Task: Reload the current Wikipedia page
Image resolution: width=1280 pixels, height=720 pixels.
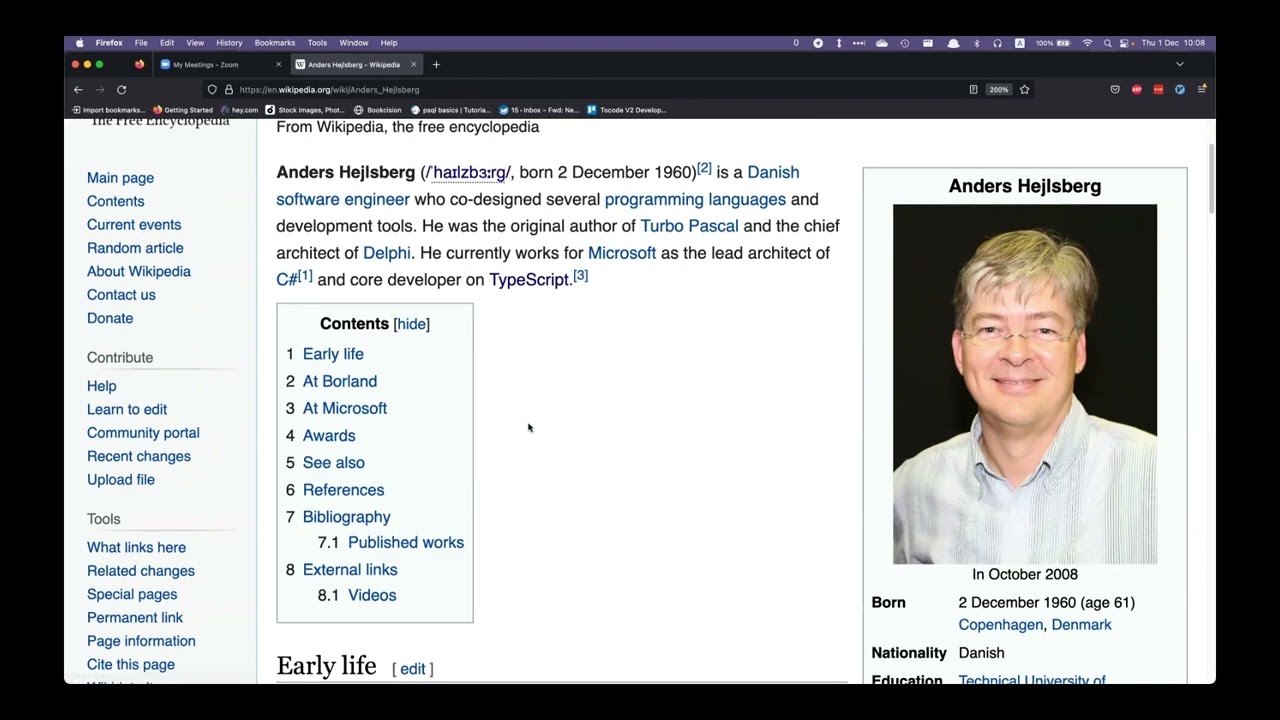Action: click(x=122, y=90)
